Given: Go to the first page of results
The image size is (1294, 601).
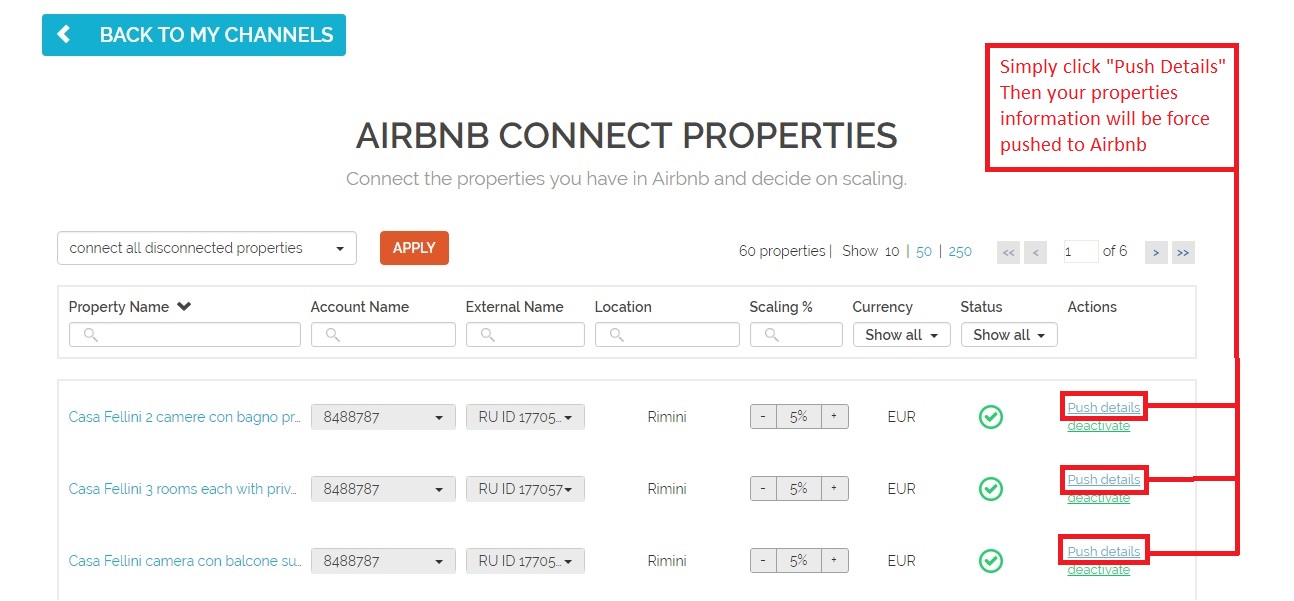Looking at the screenshot, I should (x=1009, y=252).
